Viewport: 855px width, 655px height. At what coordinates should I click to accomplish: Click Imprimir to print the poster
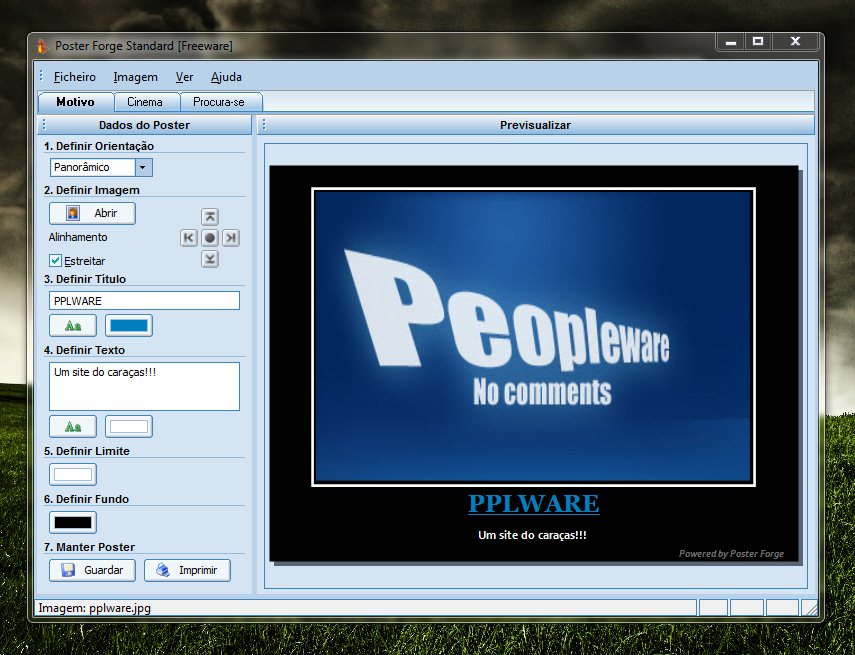tap(187, 570)
